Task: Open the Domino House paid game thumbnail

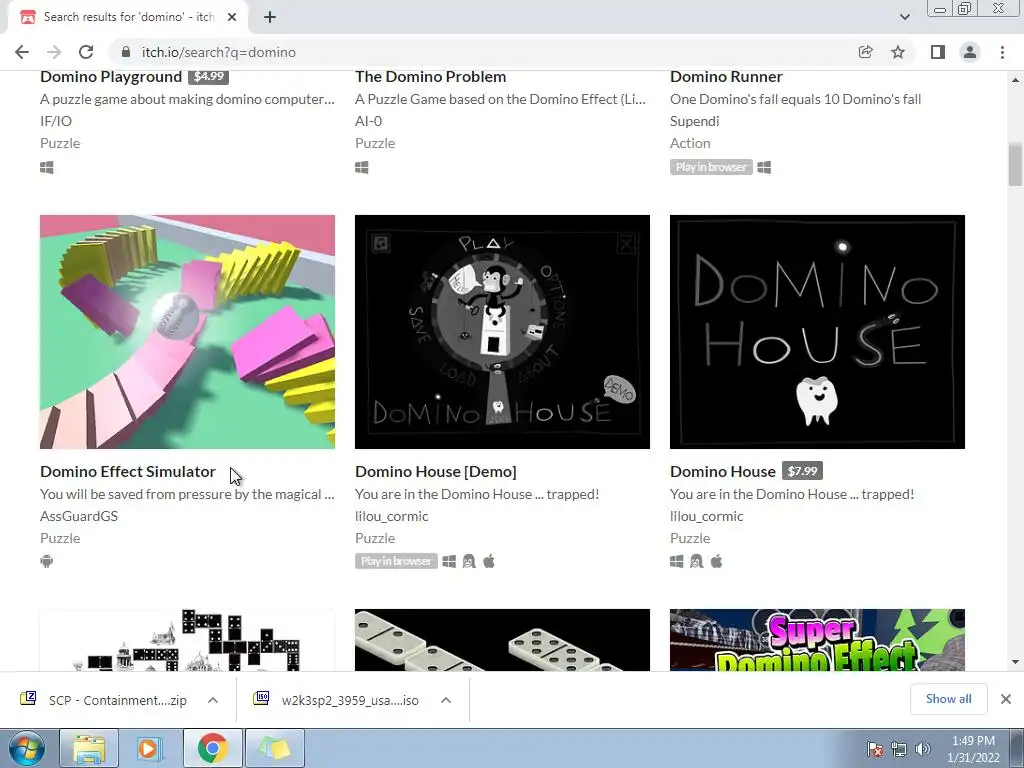Action: 817,332
